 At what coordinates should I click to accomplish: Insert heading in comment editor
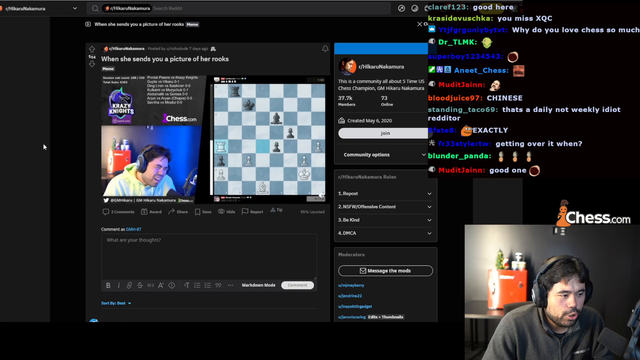187,285
